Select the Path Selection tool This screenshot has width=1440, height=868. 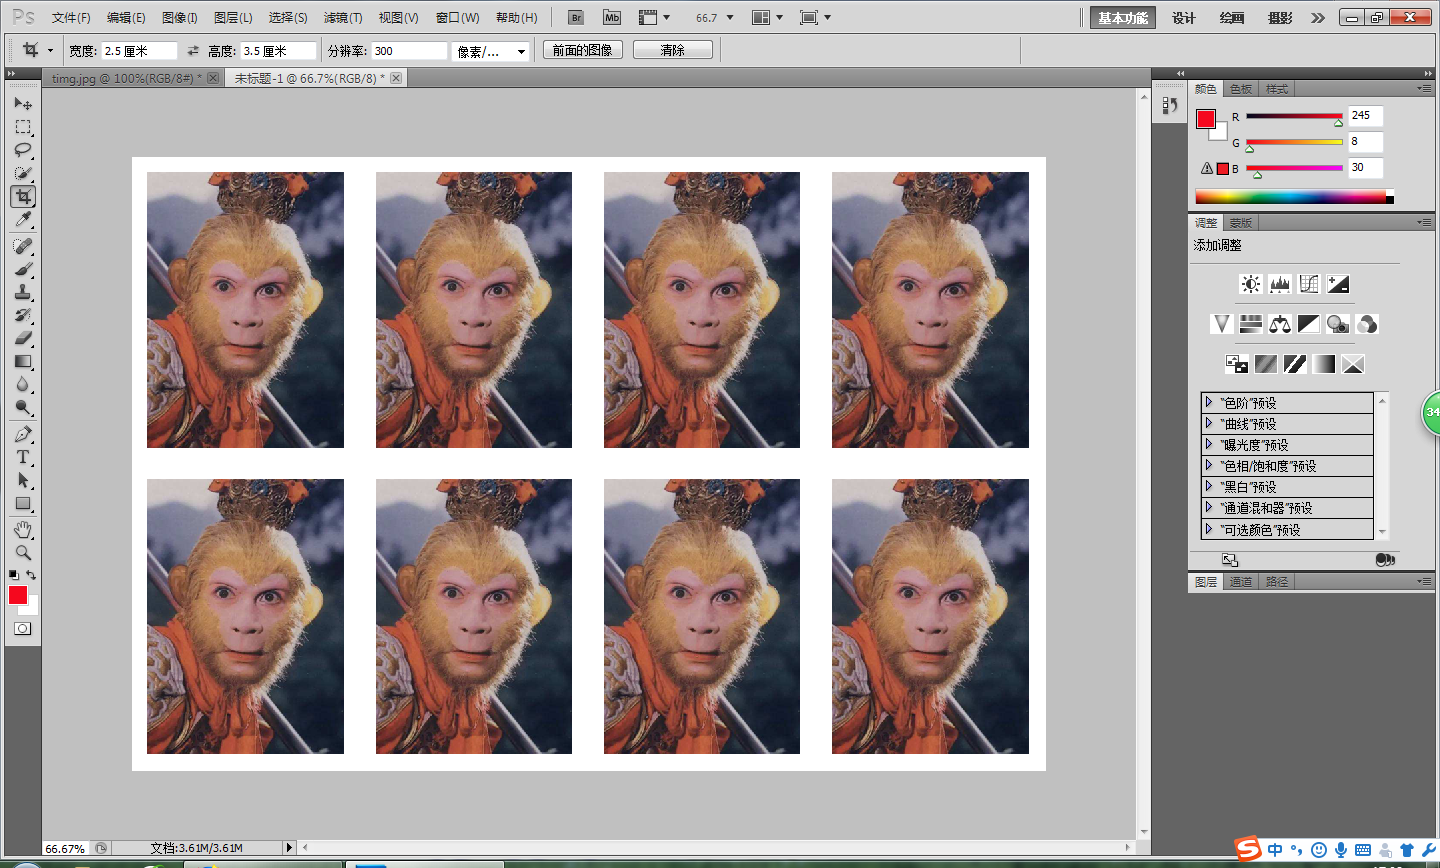(23, 480)
